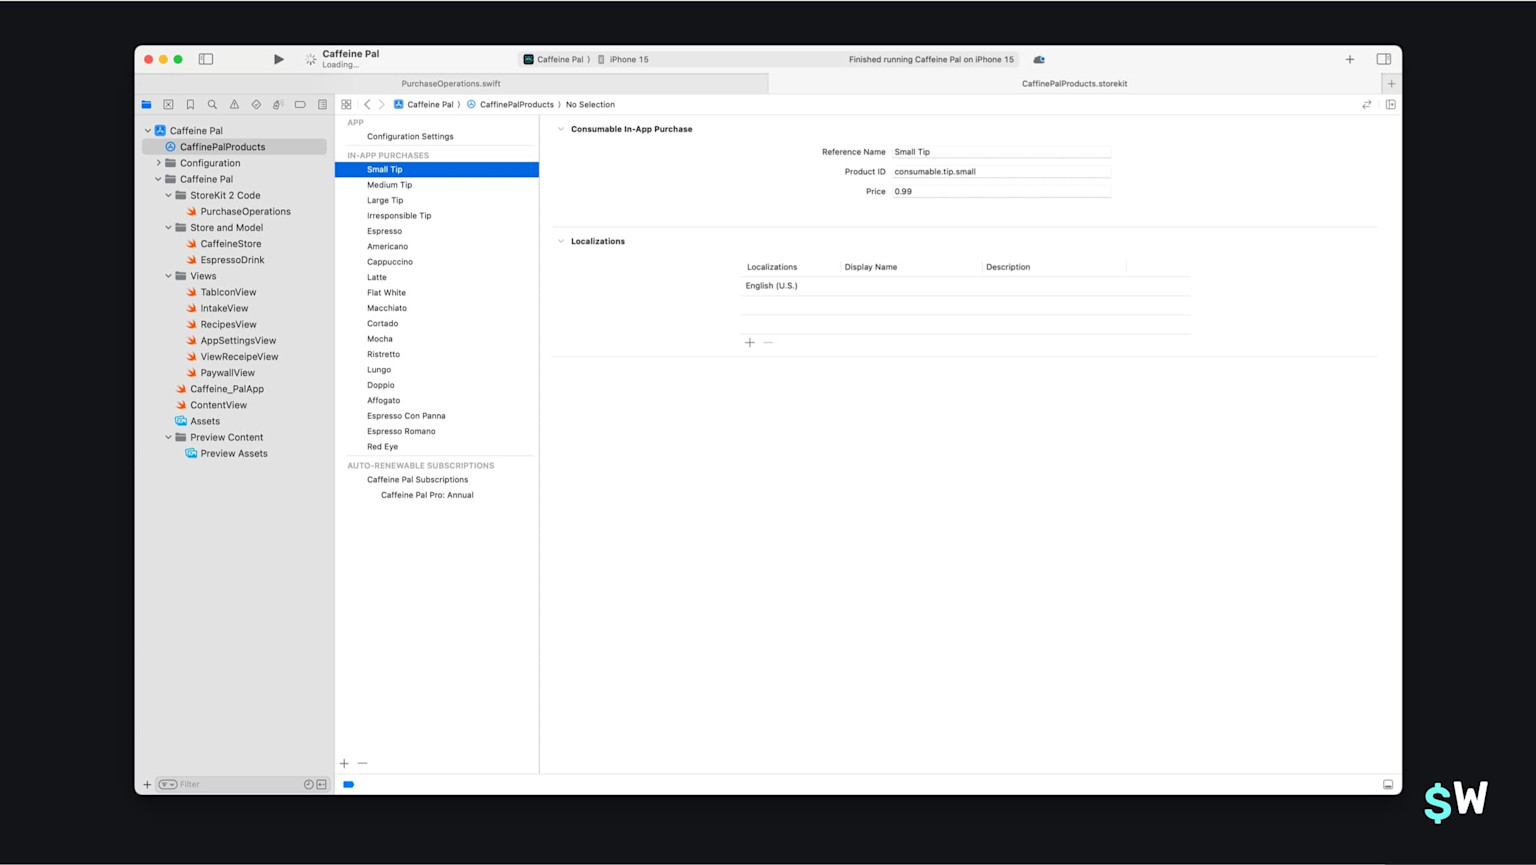
Task: Toggle debug area button at bottom right
Action: [x=1388, y=785]
